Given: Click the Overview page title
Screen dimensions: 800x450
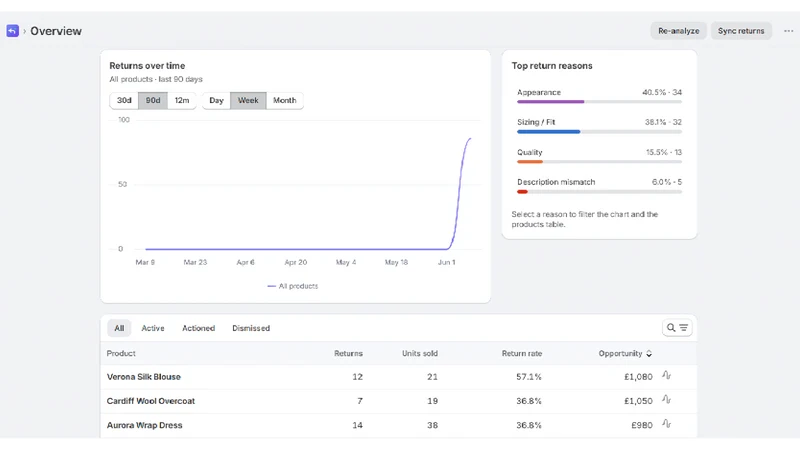Looking at the screenshot, I should (56, 31).
